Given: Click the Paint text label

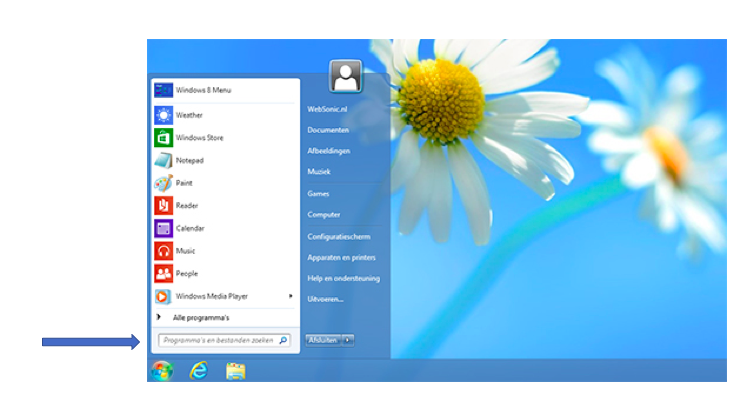Looking at the screenshot, I should click(x=184, y=183).
